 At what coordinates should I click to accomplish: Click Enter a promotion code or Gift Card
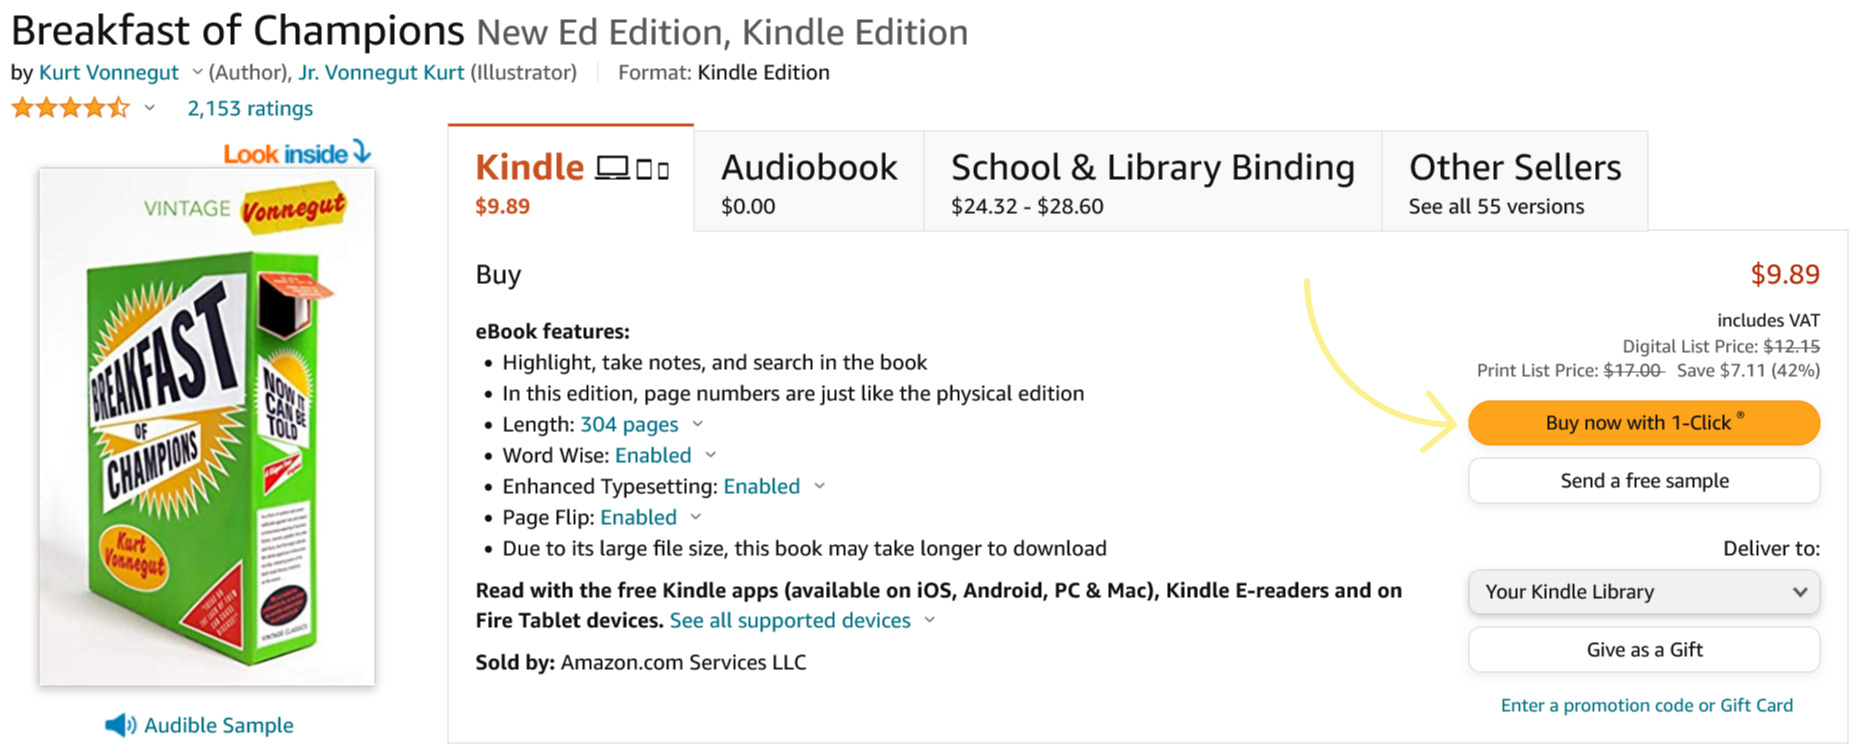[x=1644, y=705]
